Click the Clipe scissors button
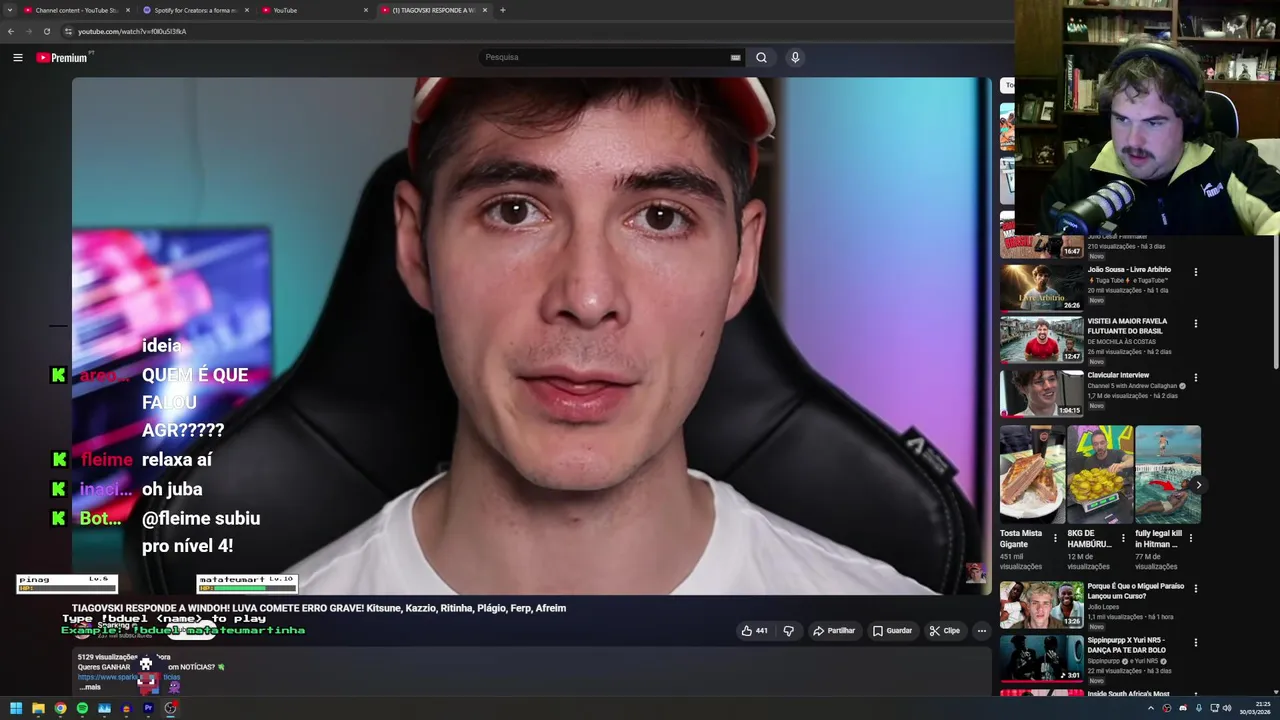 coord(944,631)
